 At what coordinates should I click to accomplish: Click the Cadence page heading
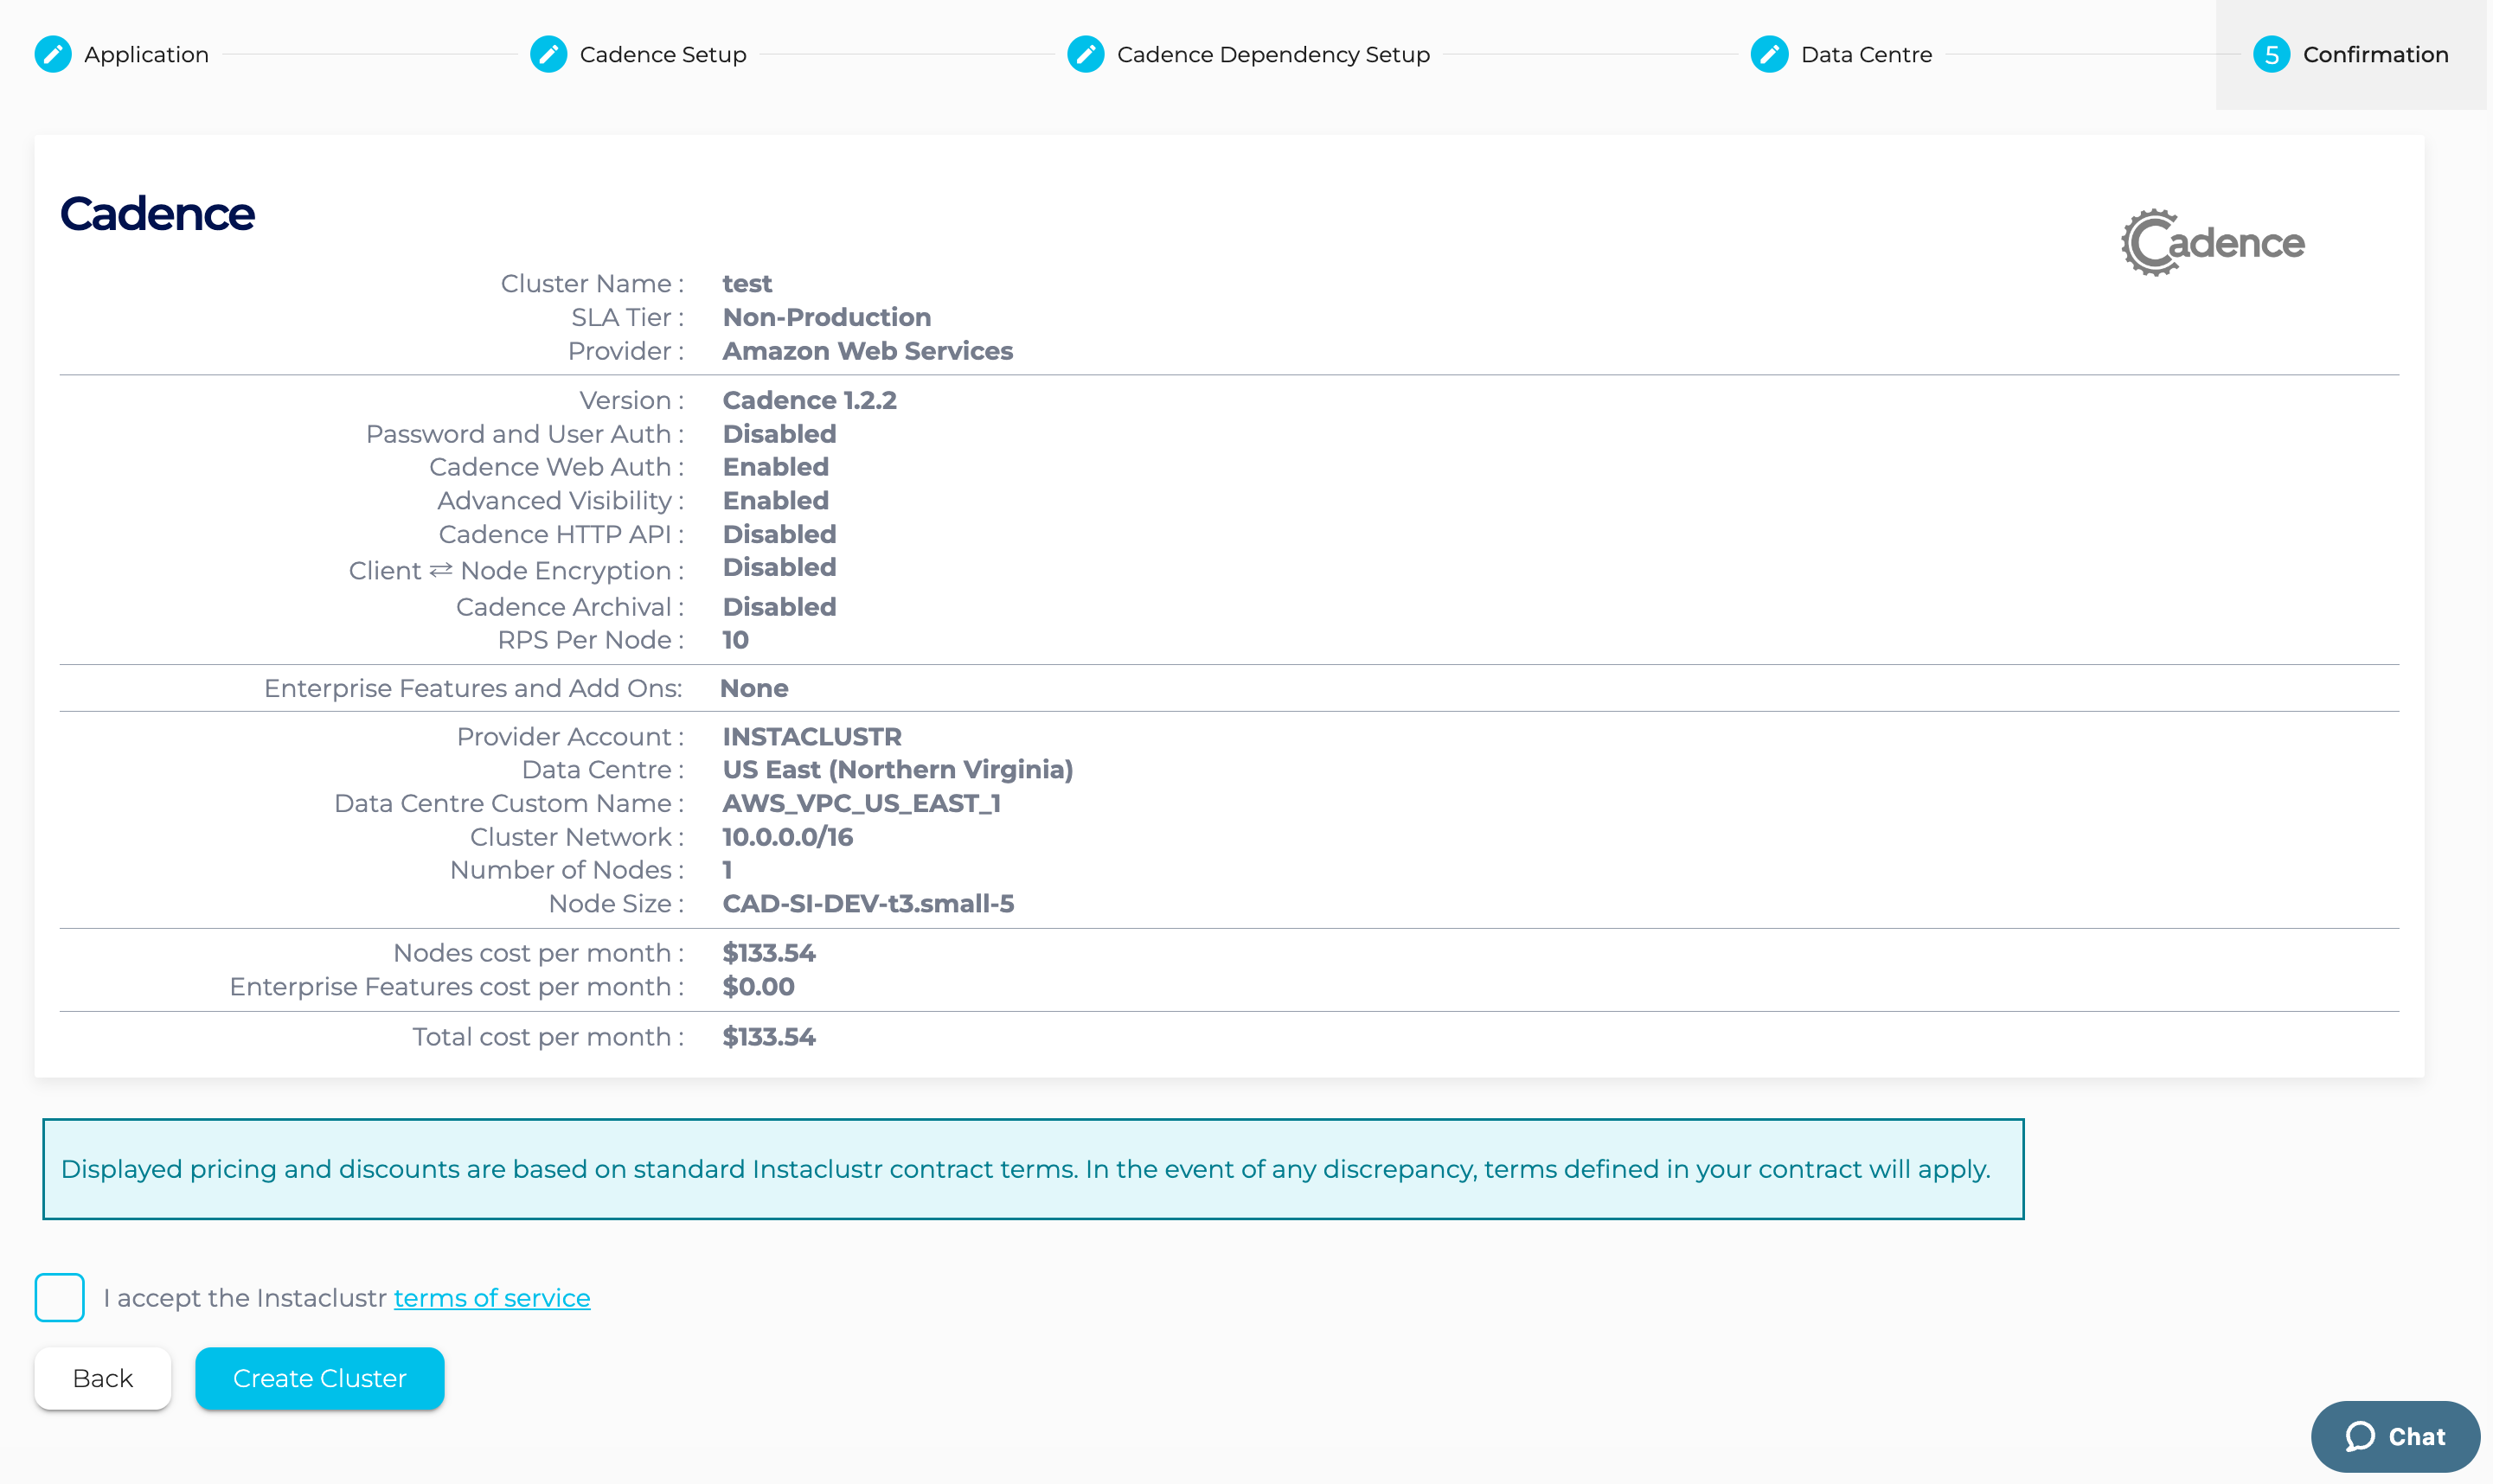coord(157,214)
